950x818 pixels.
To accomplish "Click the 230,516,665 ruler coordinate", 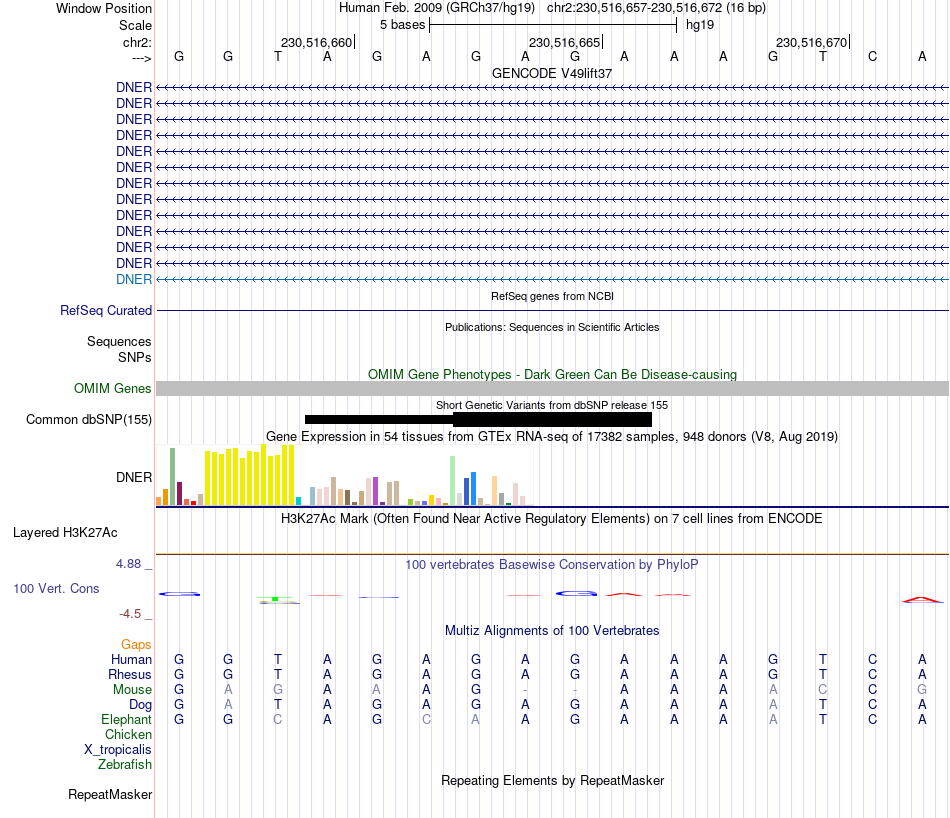I will tap(564, 42).
